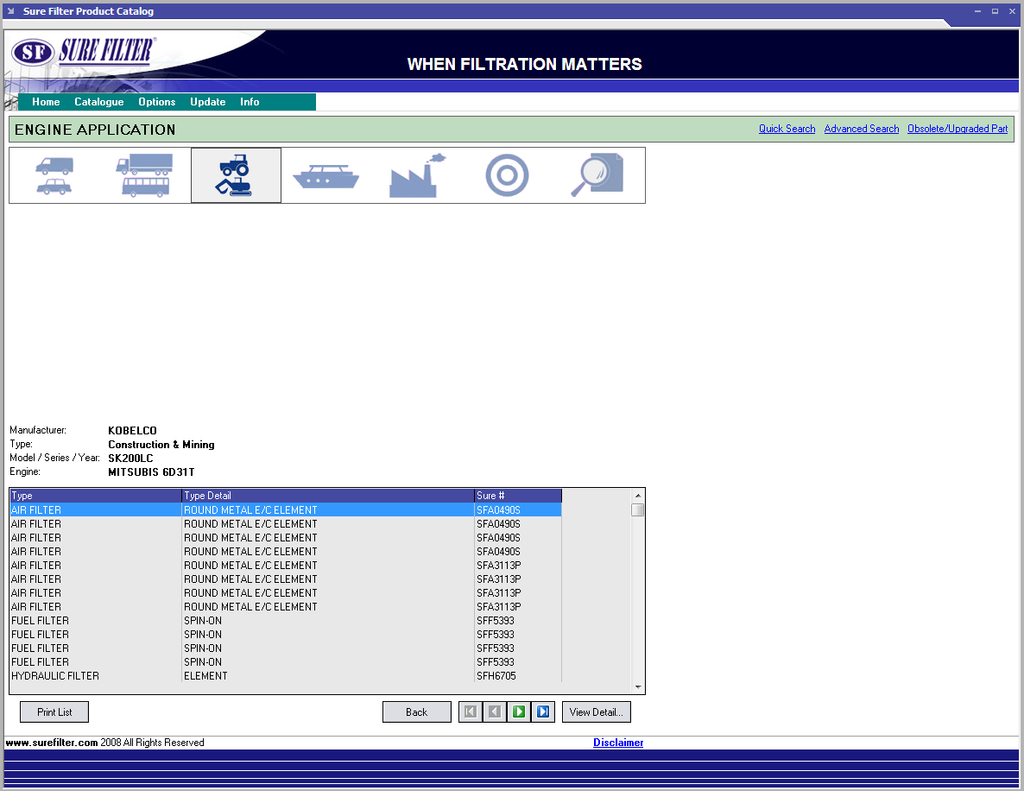1024x791 pixels.
Task: Open the title bar system menu icon
Action: [11, 11]
